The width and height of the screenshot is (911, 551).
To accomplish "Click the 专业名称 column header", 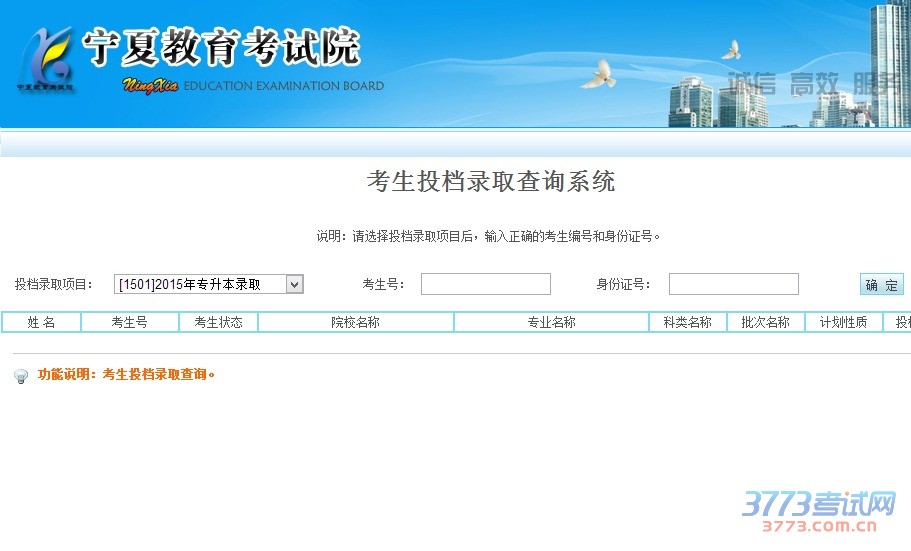I will 551,322.
